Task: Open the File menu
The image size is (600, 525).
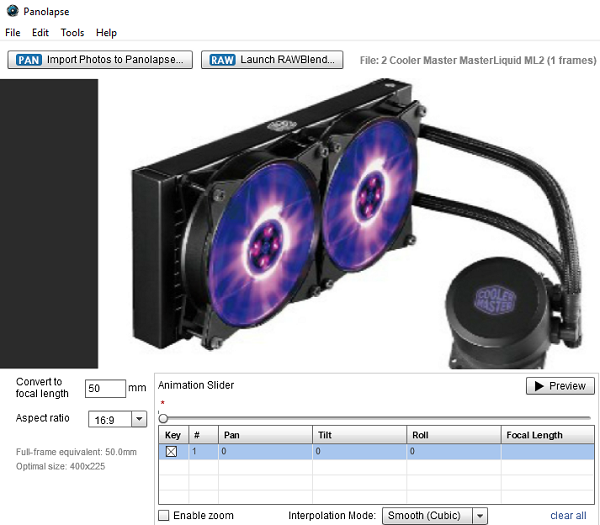Action: [13, 33]
